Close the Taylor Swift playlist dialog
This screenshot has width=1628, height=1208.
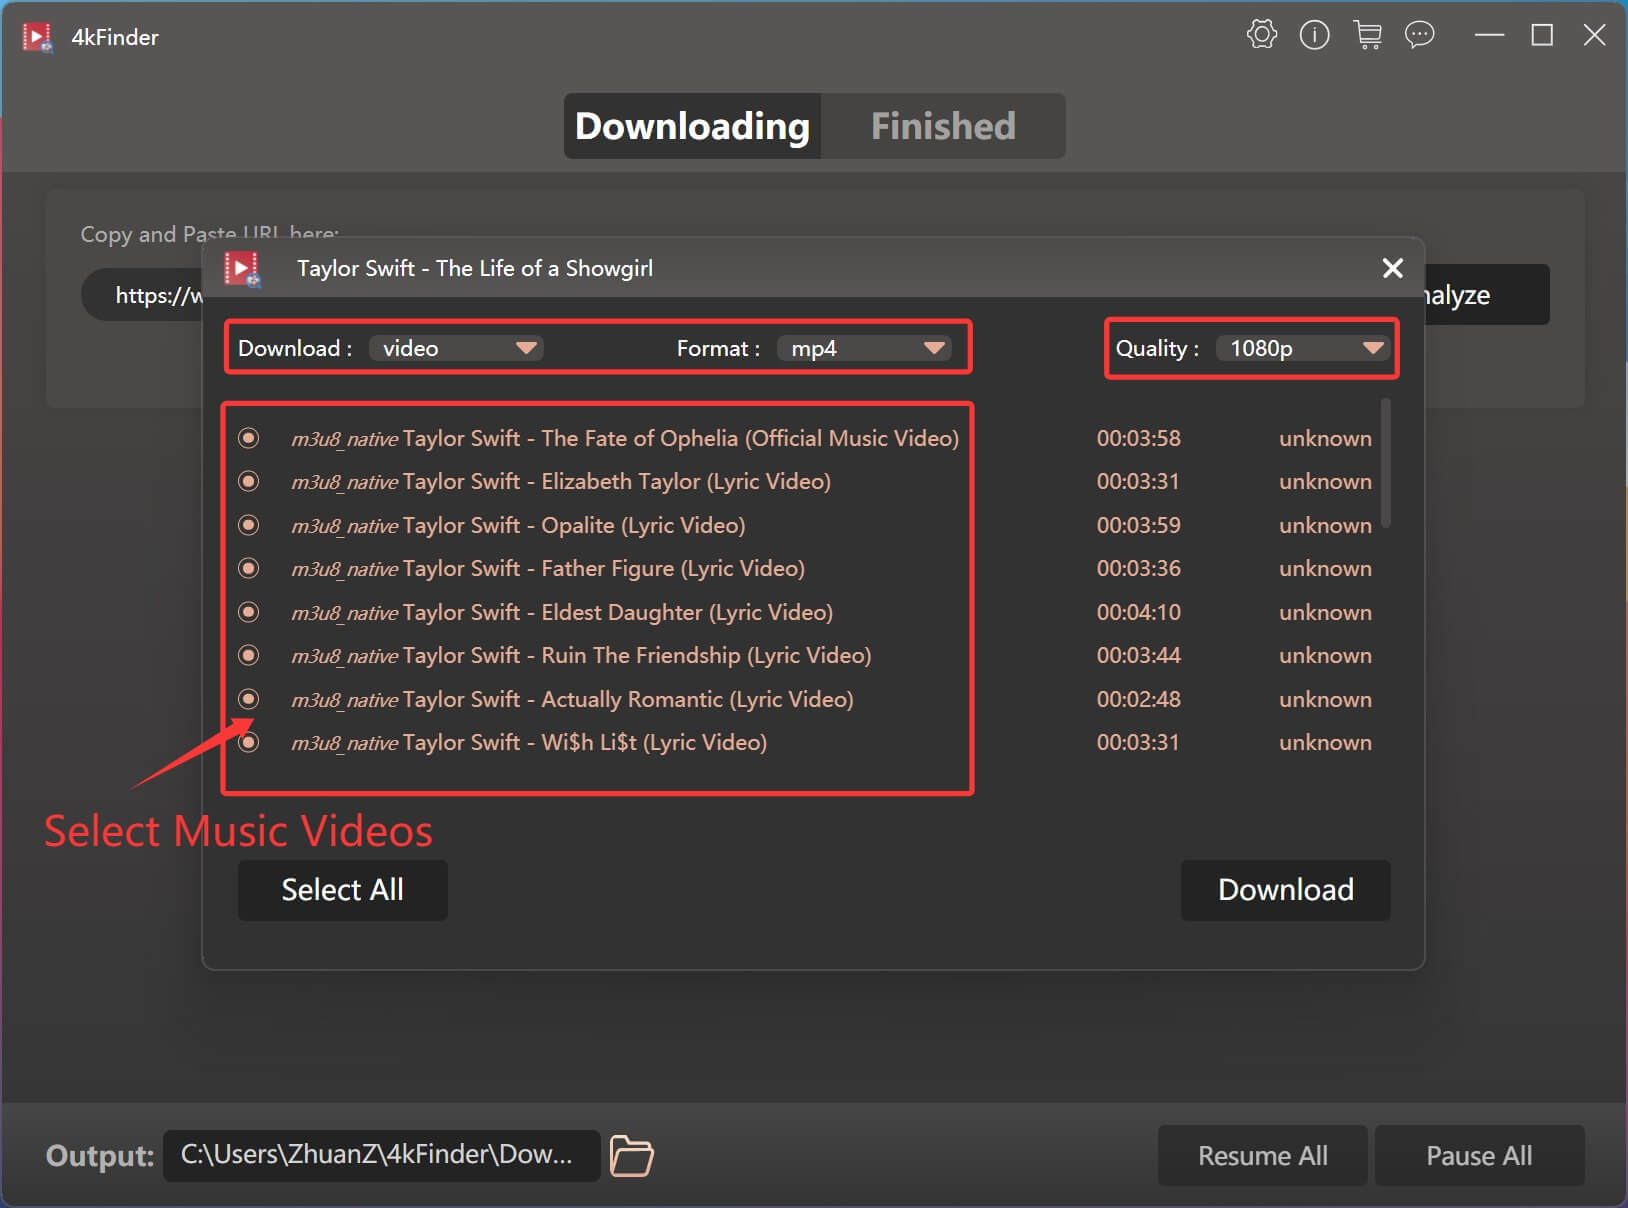pos(1392,268)
